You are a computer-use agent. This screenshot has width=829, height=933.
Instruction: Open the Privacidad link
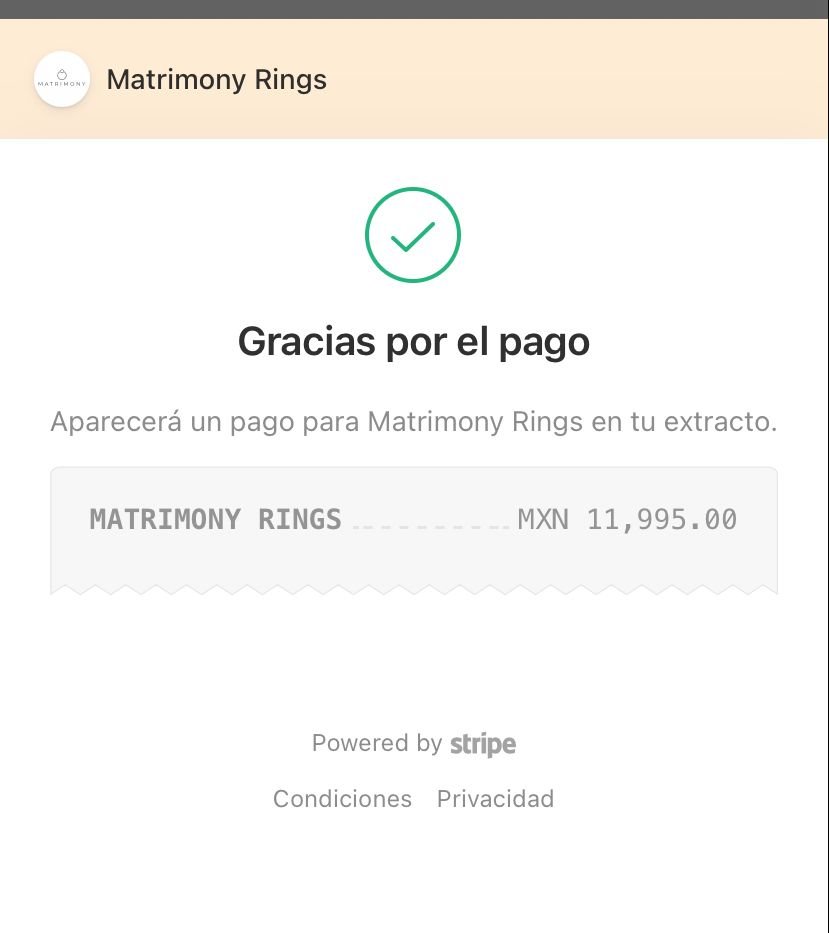pyautogui.click(x=495, y=799)
